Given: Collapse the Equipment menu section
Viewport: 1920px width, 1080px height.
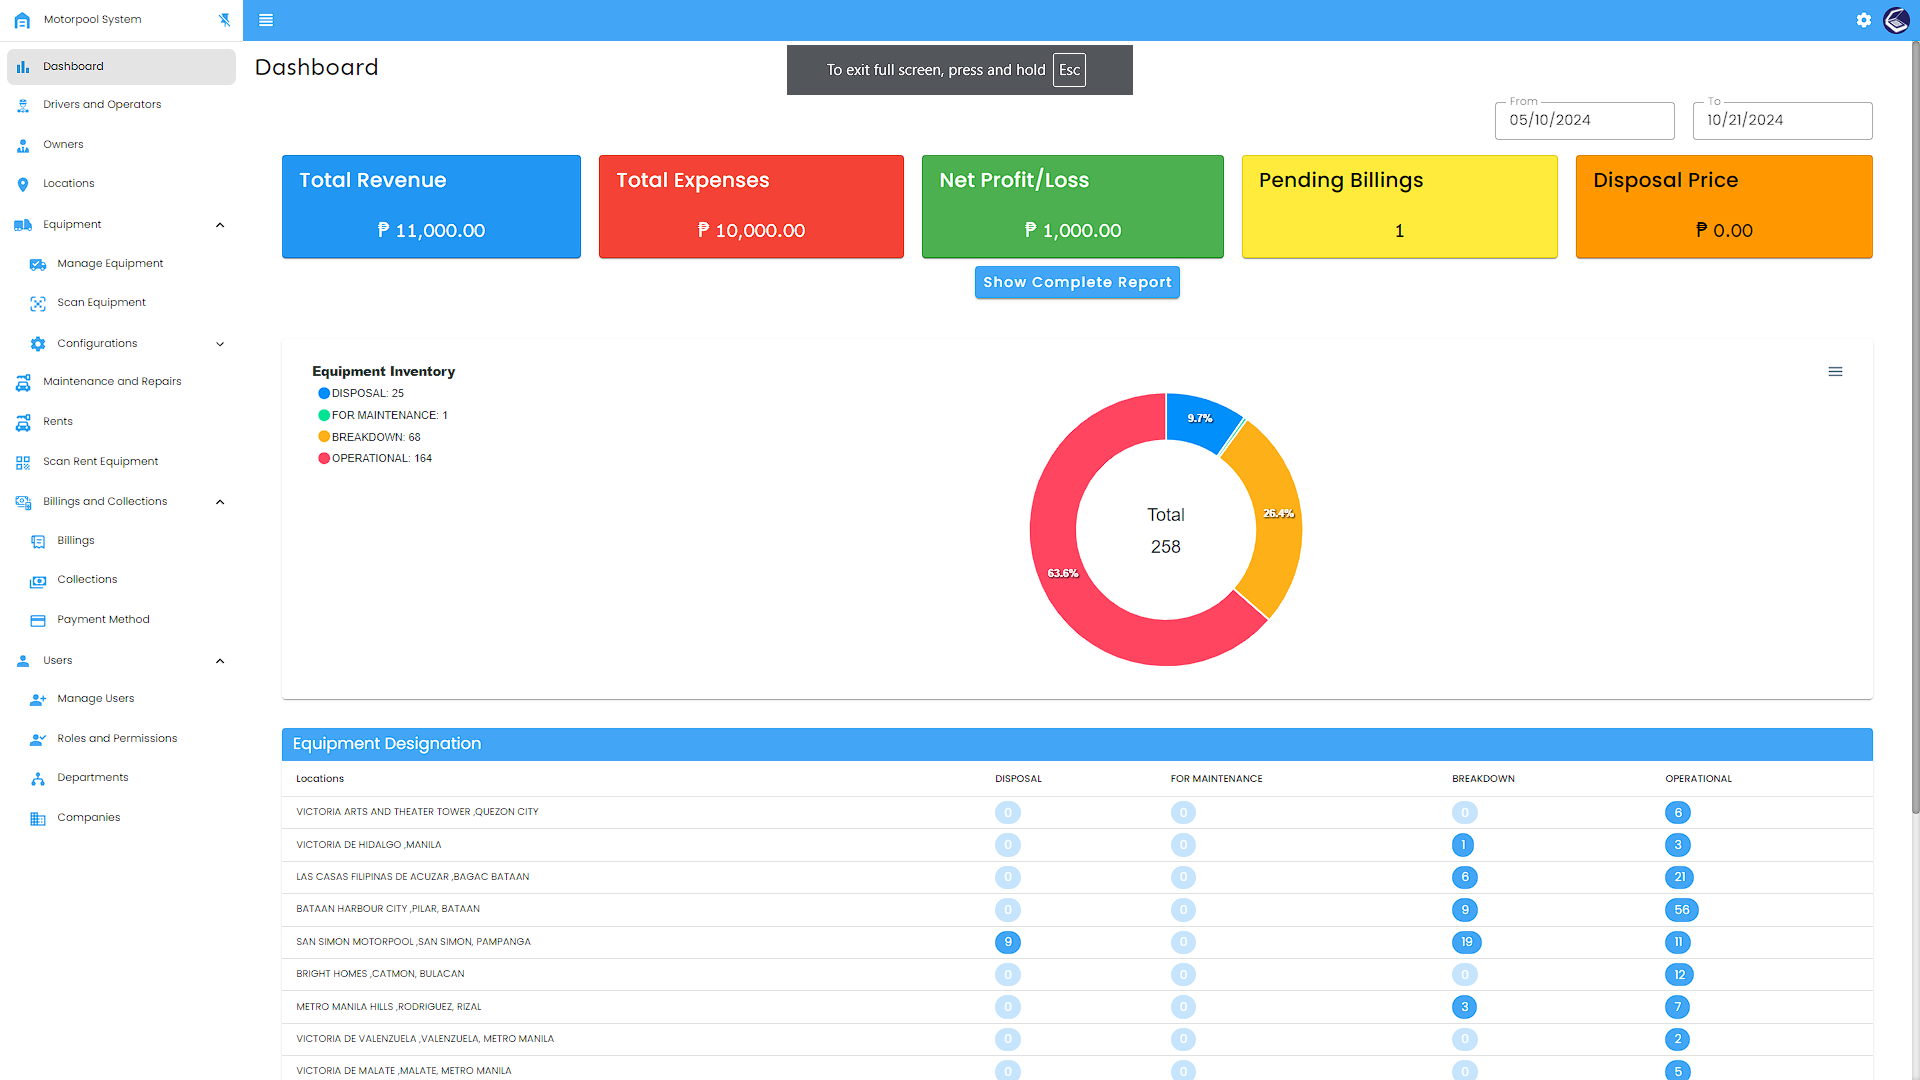Looking at the screenshot, I should (220, 225).
